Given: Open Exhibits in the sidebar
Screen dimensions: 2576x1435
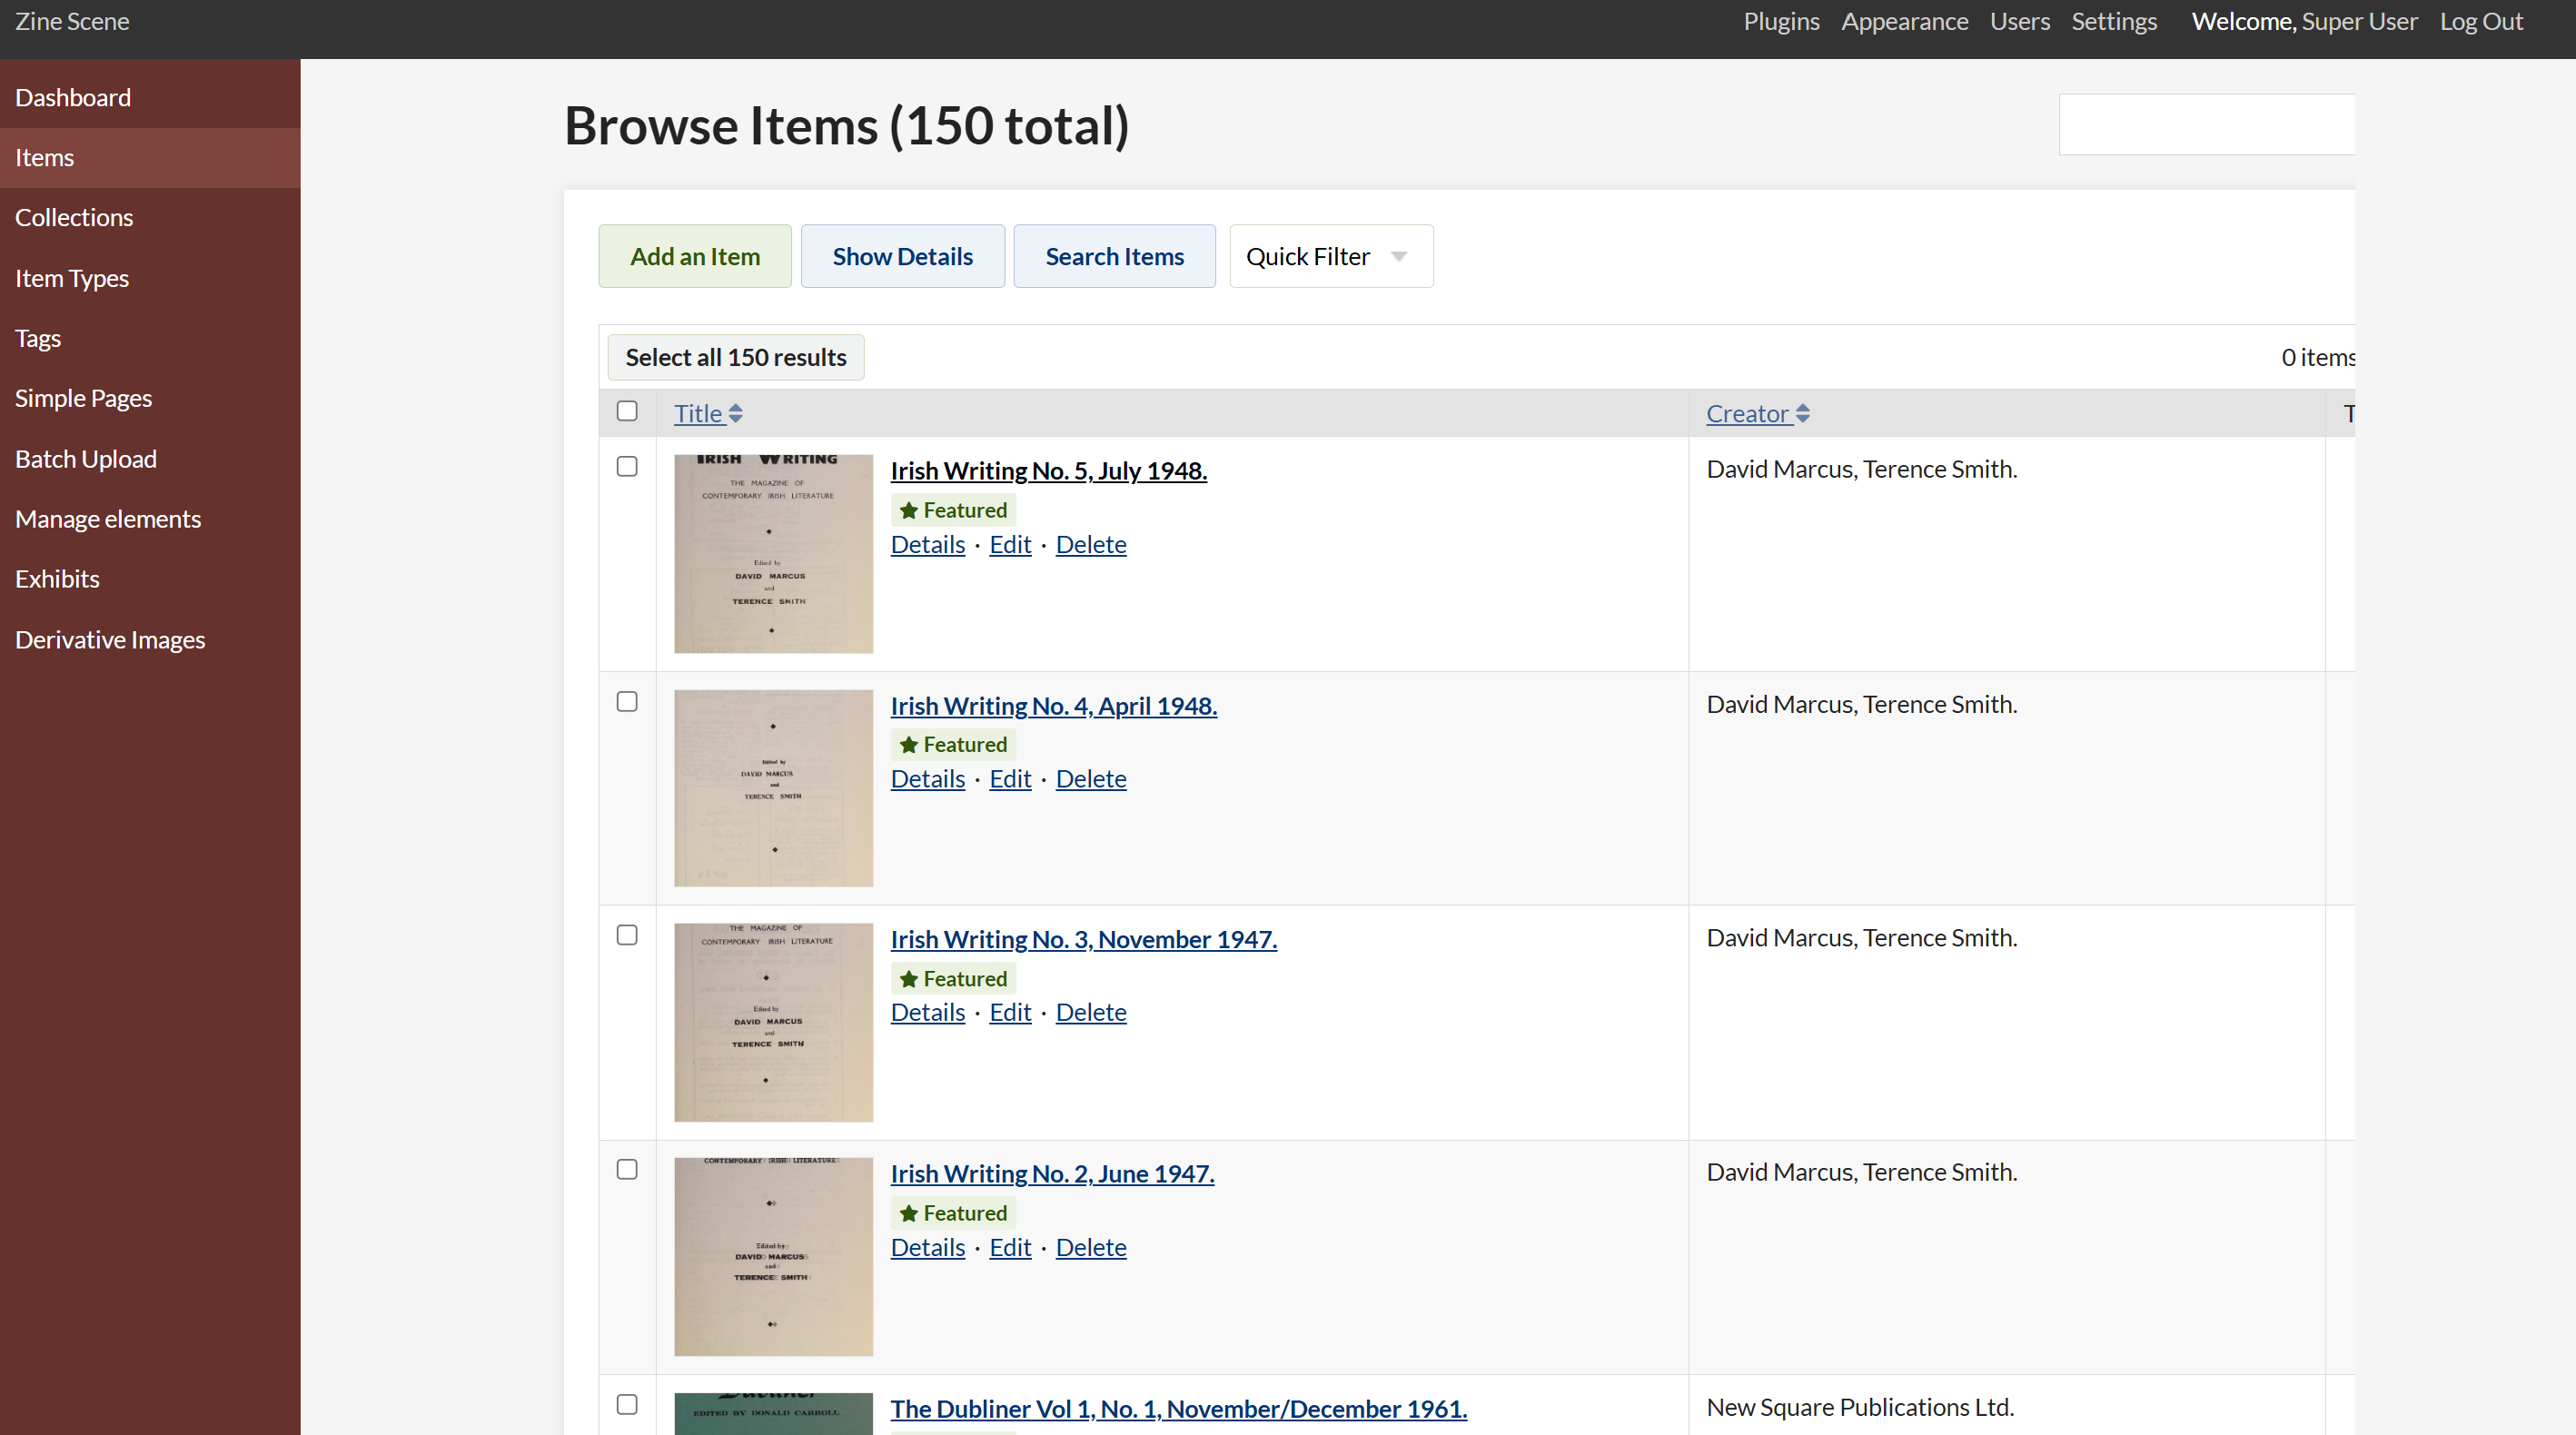Looking at the screenshot, I should coord(150,580).
